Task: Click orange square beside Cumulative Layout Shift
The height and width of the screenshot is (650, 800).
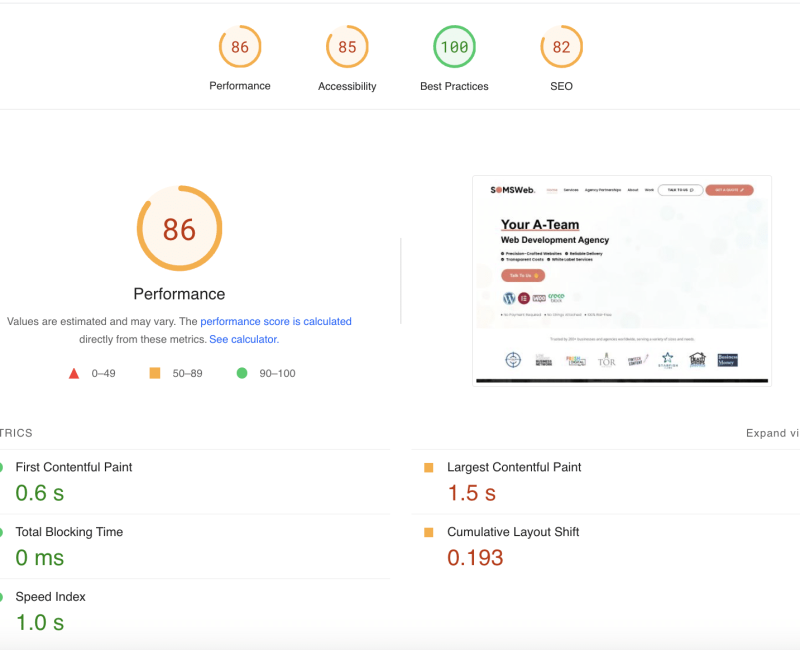Action: pyautogui.click(x=429, y=533)
